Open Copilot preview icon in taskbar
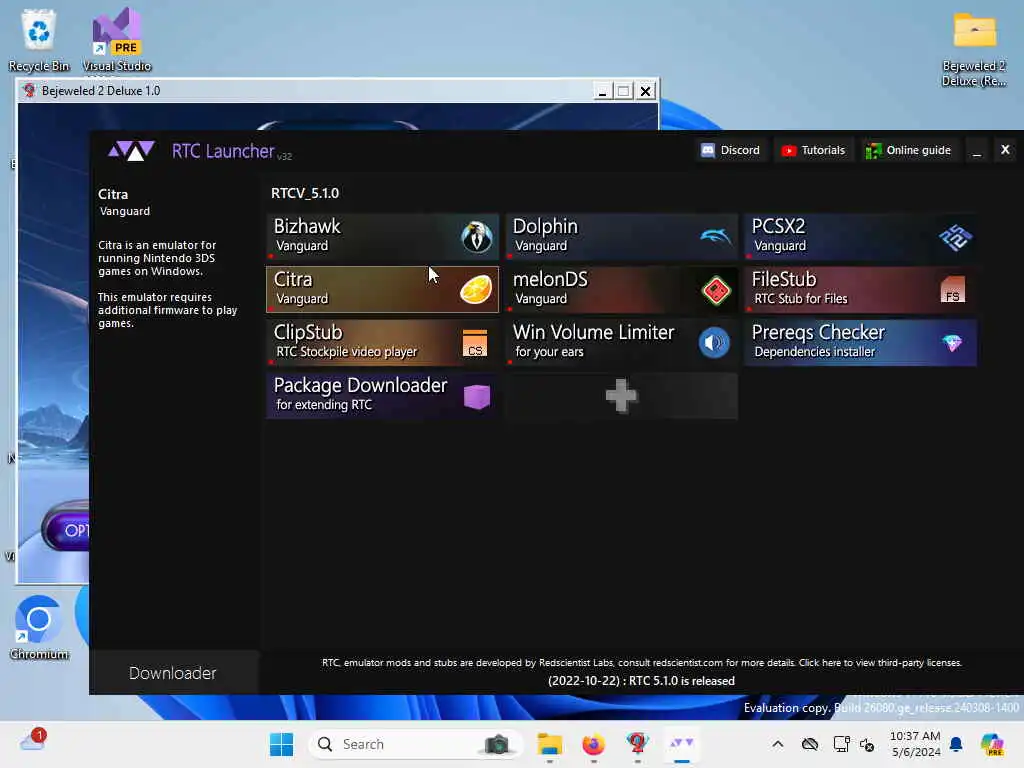The height and width of the screenshot is (768, 1024). [992, 744]
